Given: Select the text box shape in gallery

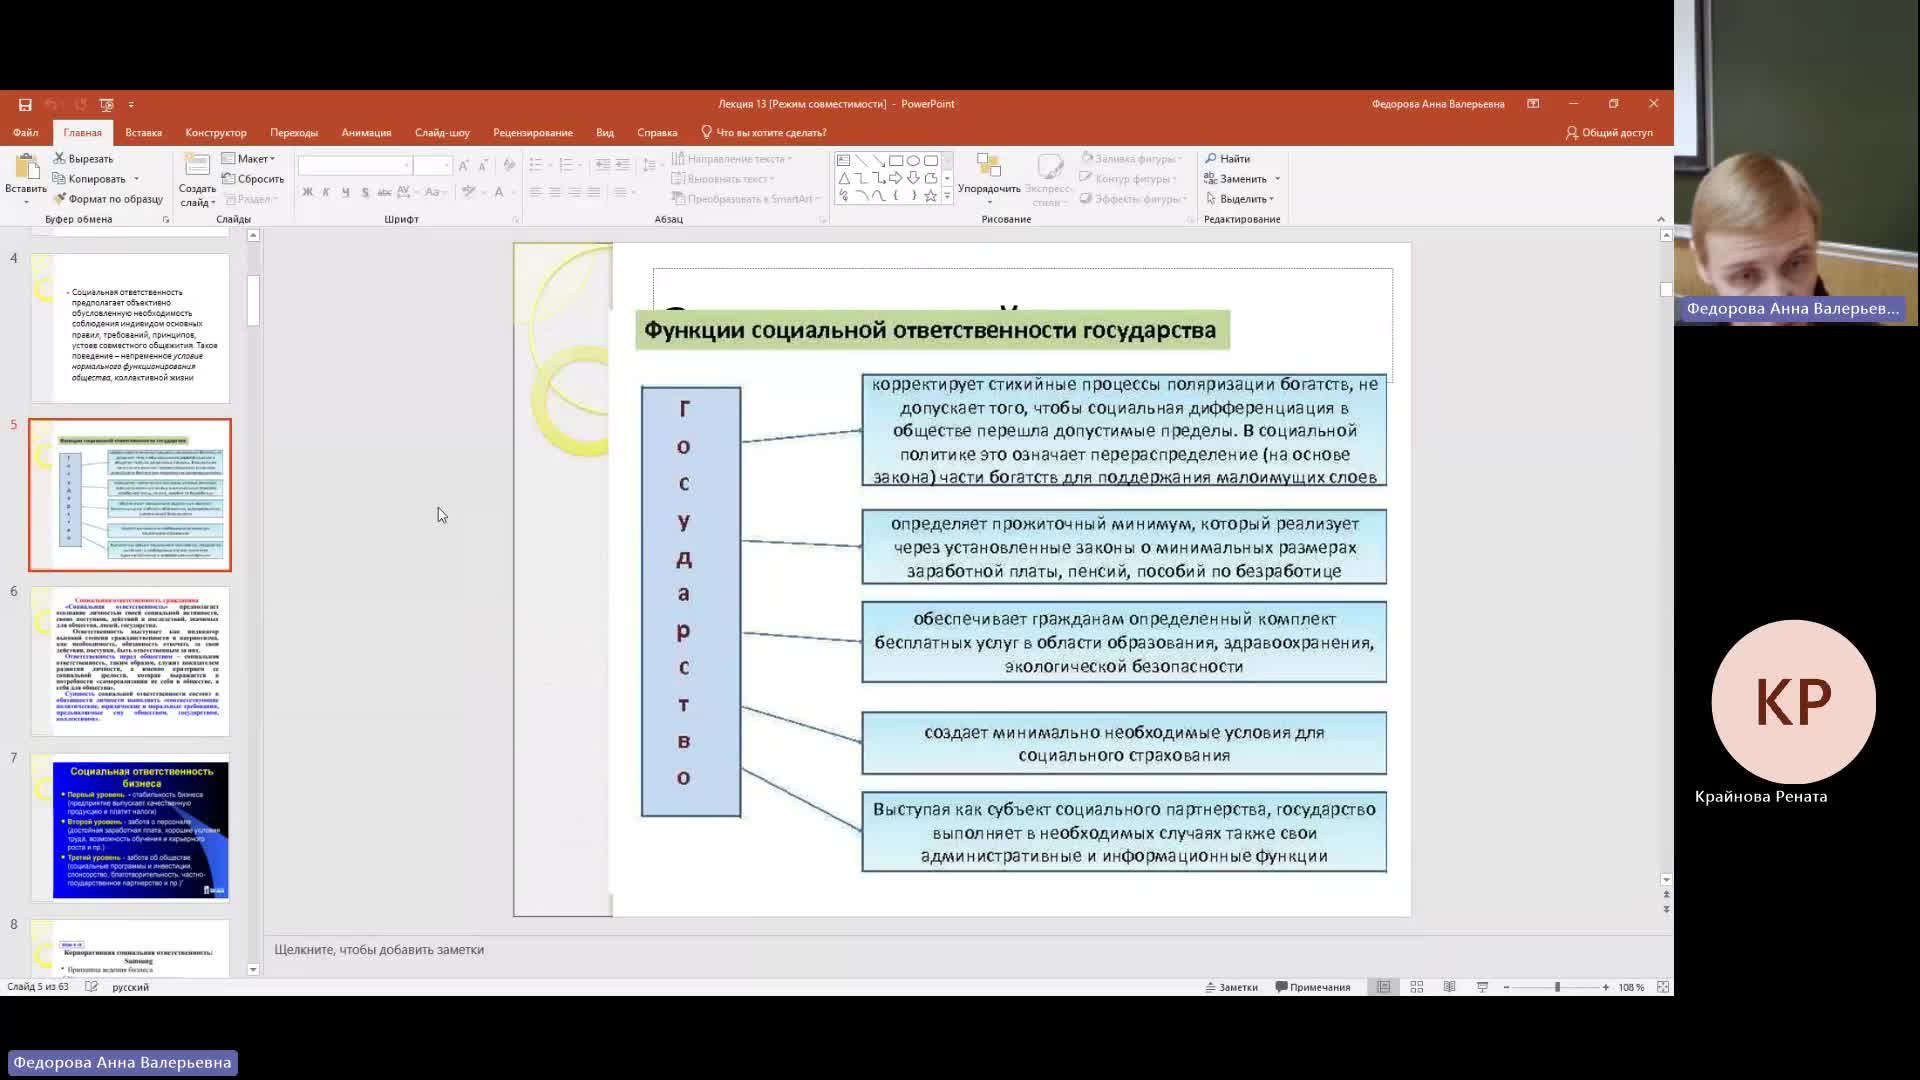Looking at the screenshot, I should (x=843, y=160).
